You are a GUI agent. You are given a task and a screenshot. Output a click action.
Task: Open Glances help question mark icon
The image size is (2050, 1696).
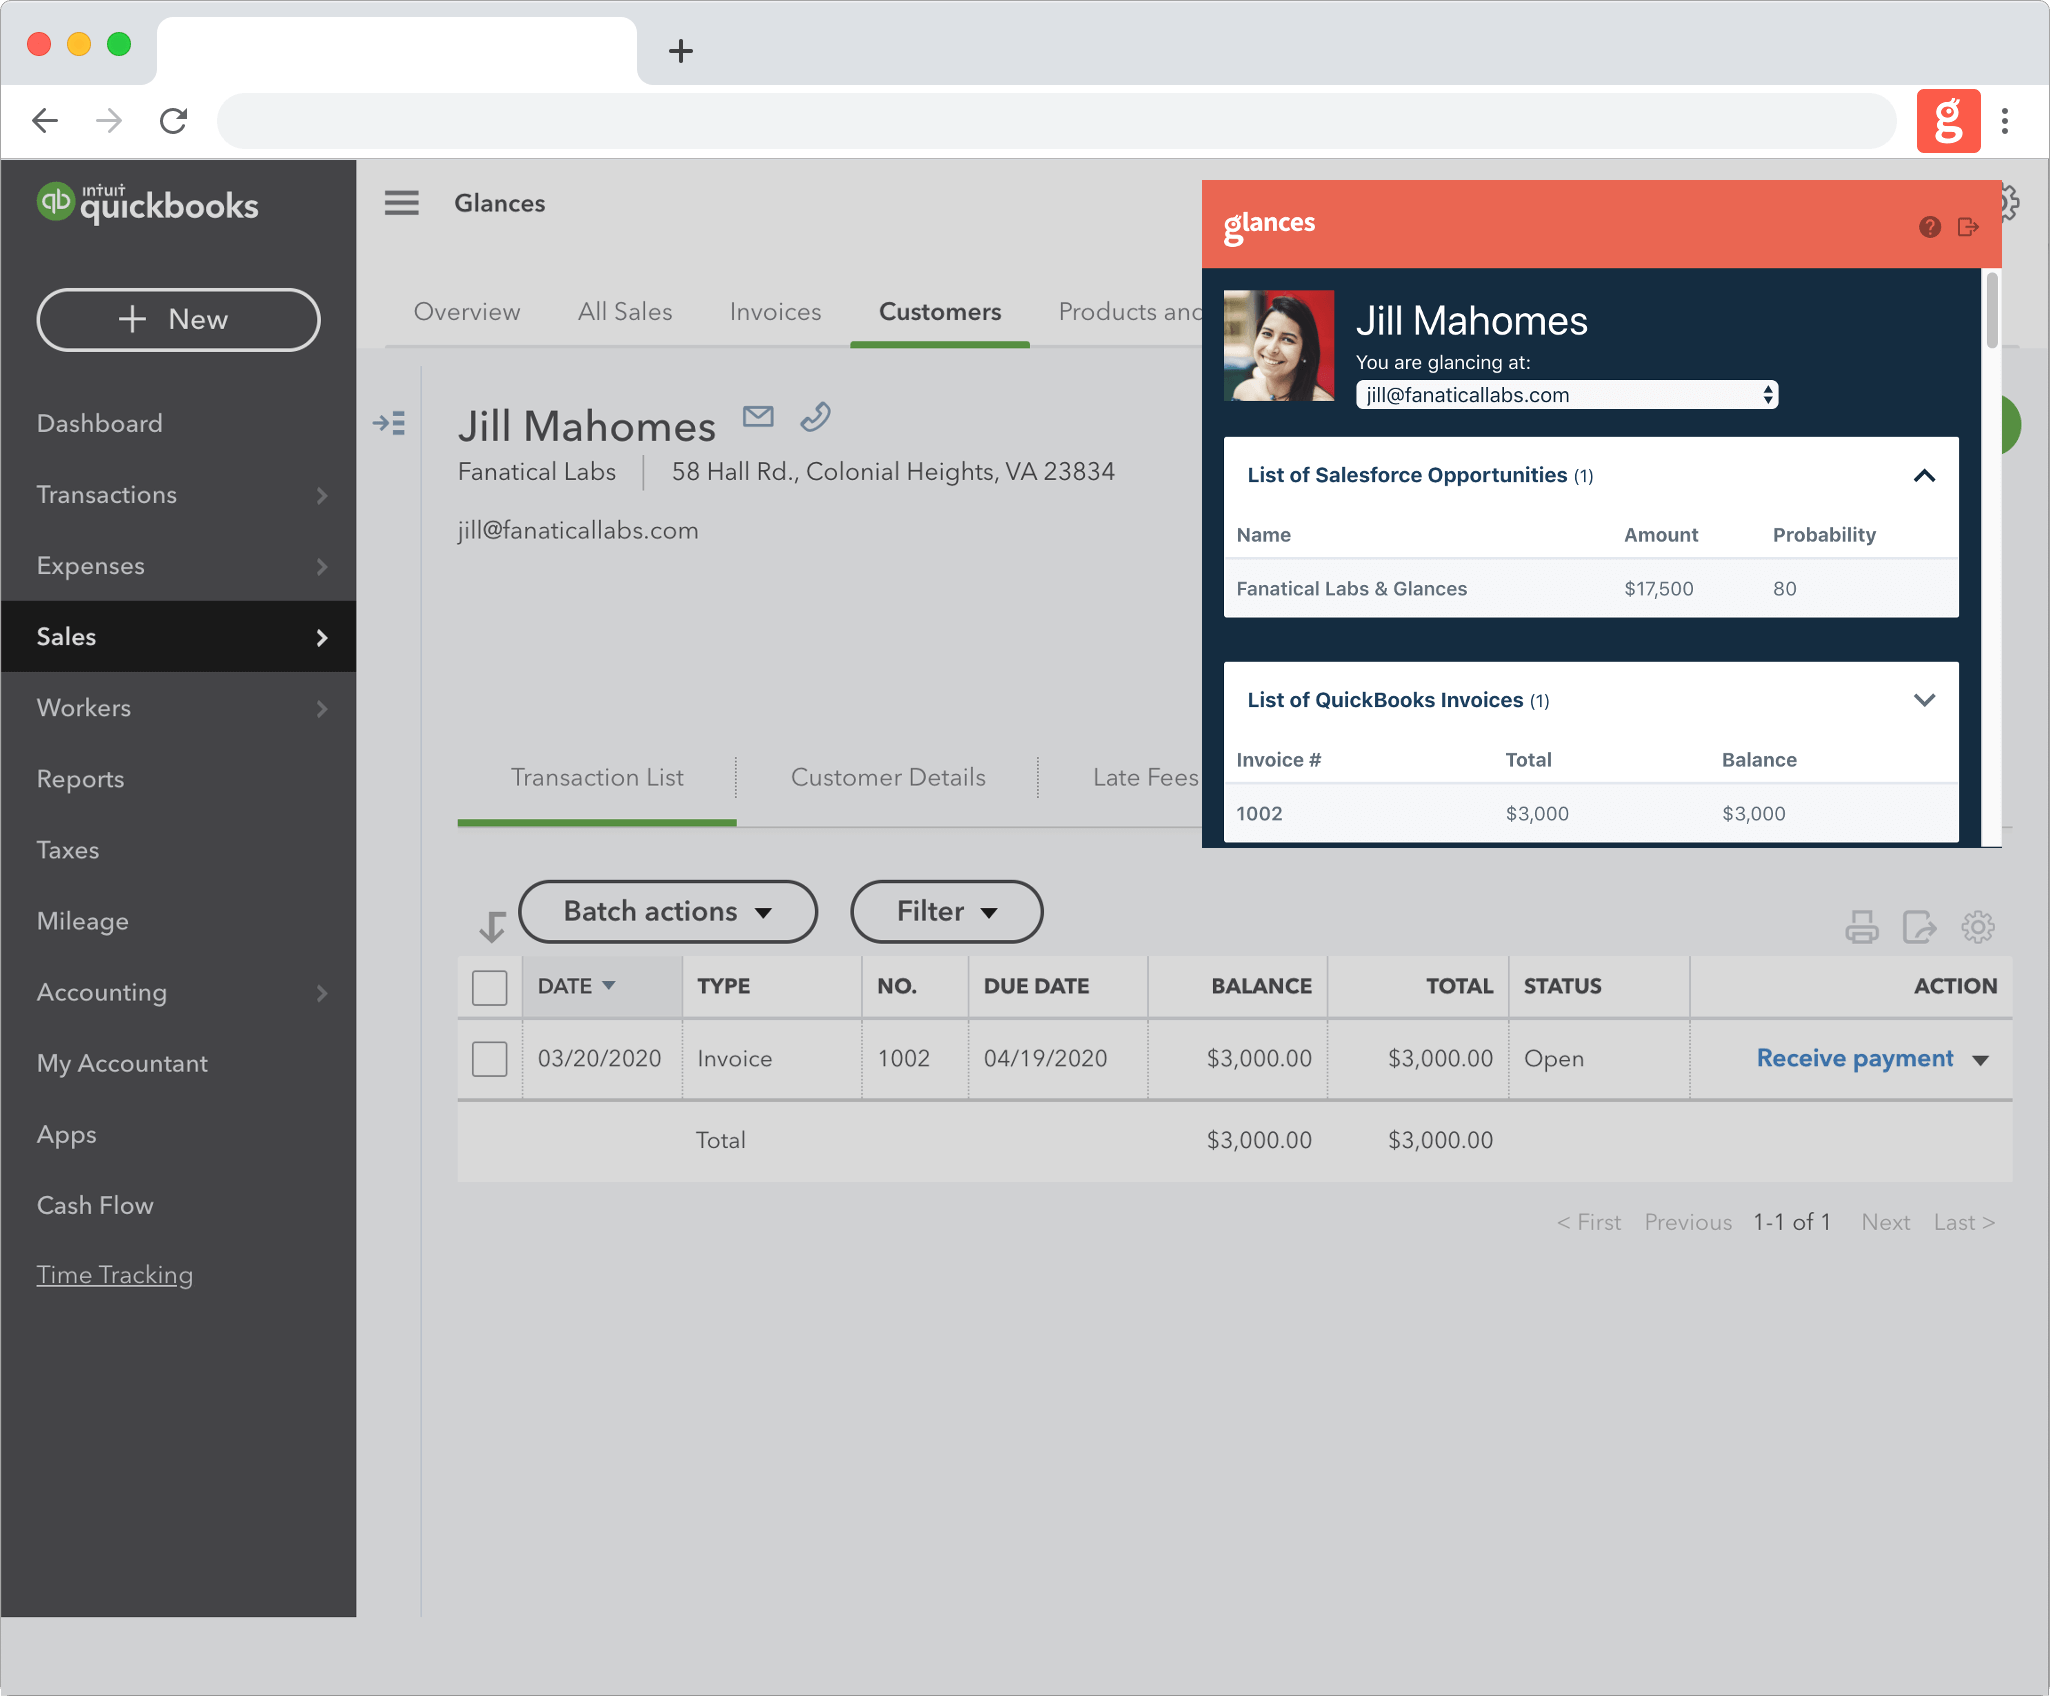[1930, 227]
